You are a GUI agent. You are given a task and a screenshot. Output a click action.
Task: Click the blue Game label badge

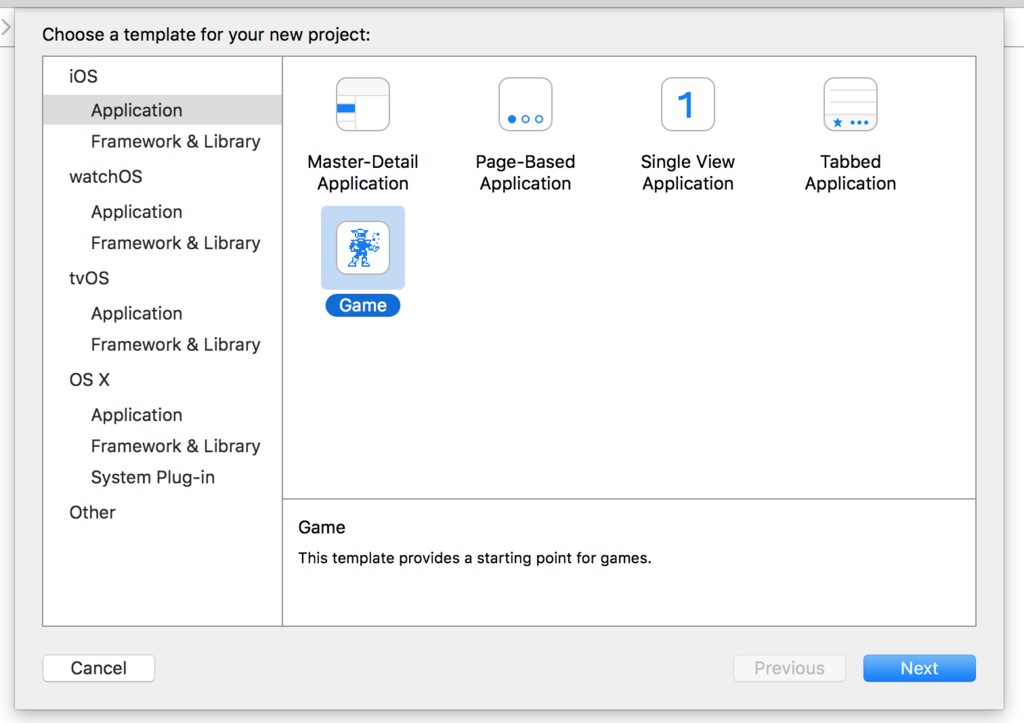(x=362, y=305)
